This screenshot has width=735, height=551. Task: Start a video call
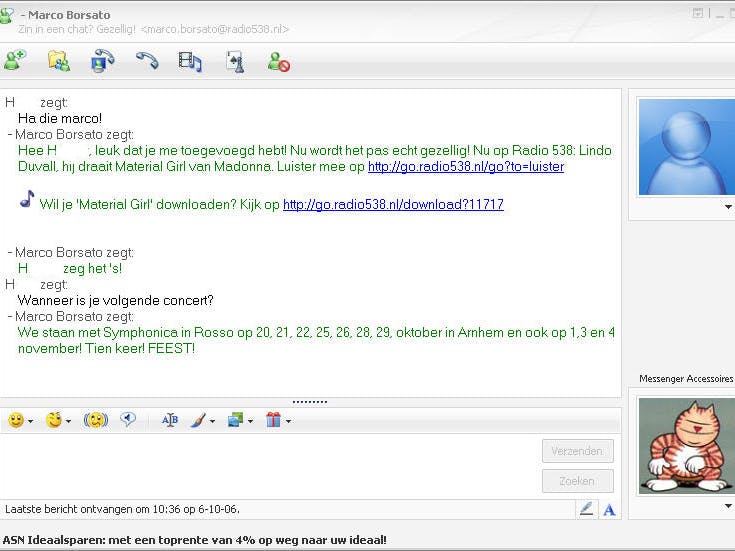[x=102, y=61]
